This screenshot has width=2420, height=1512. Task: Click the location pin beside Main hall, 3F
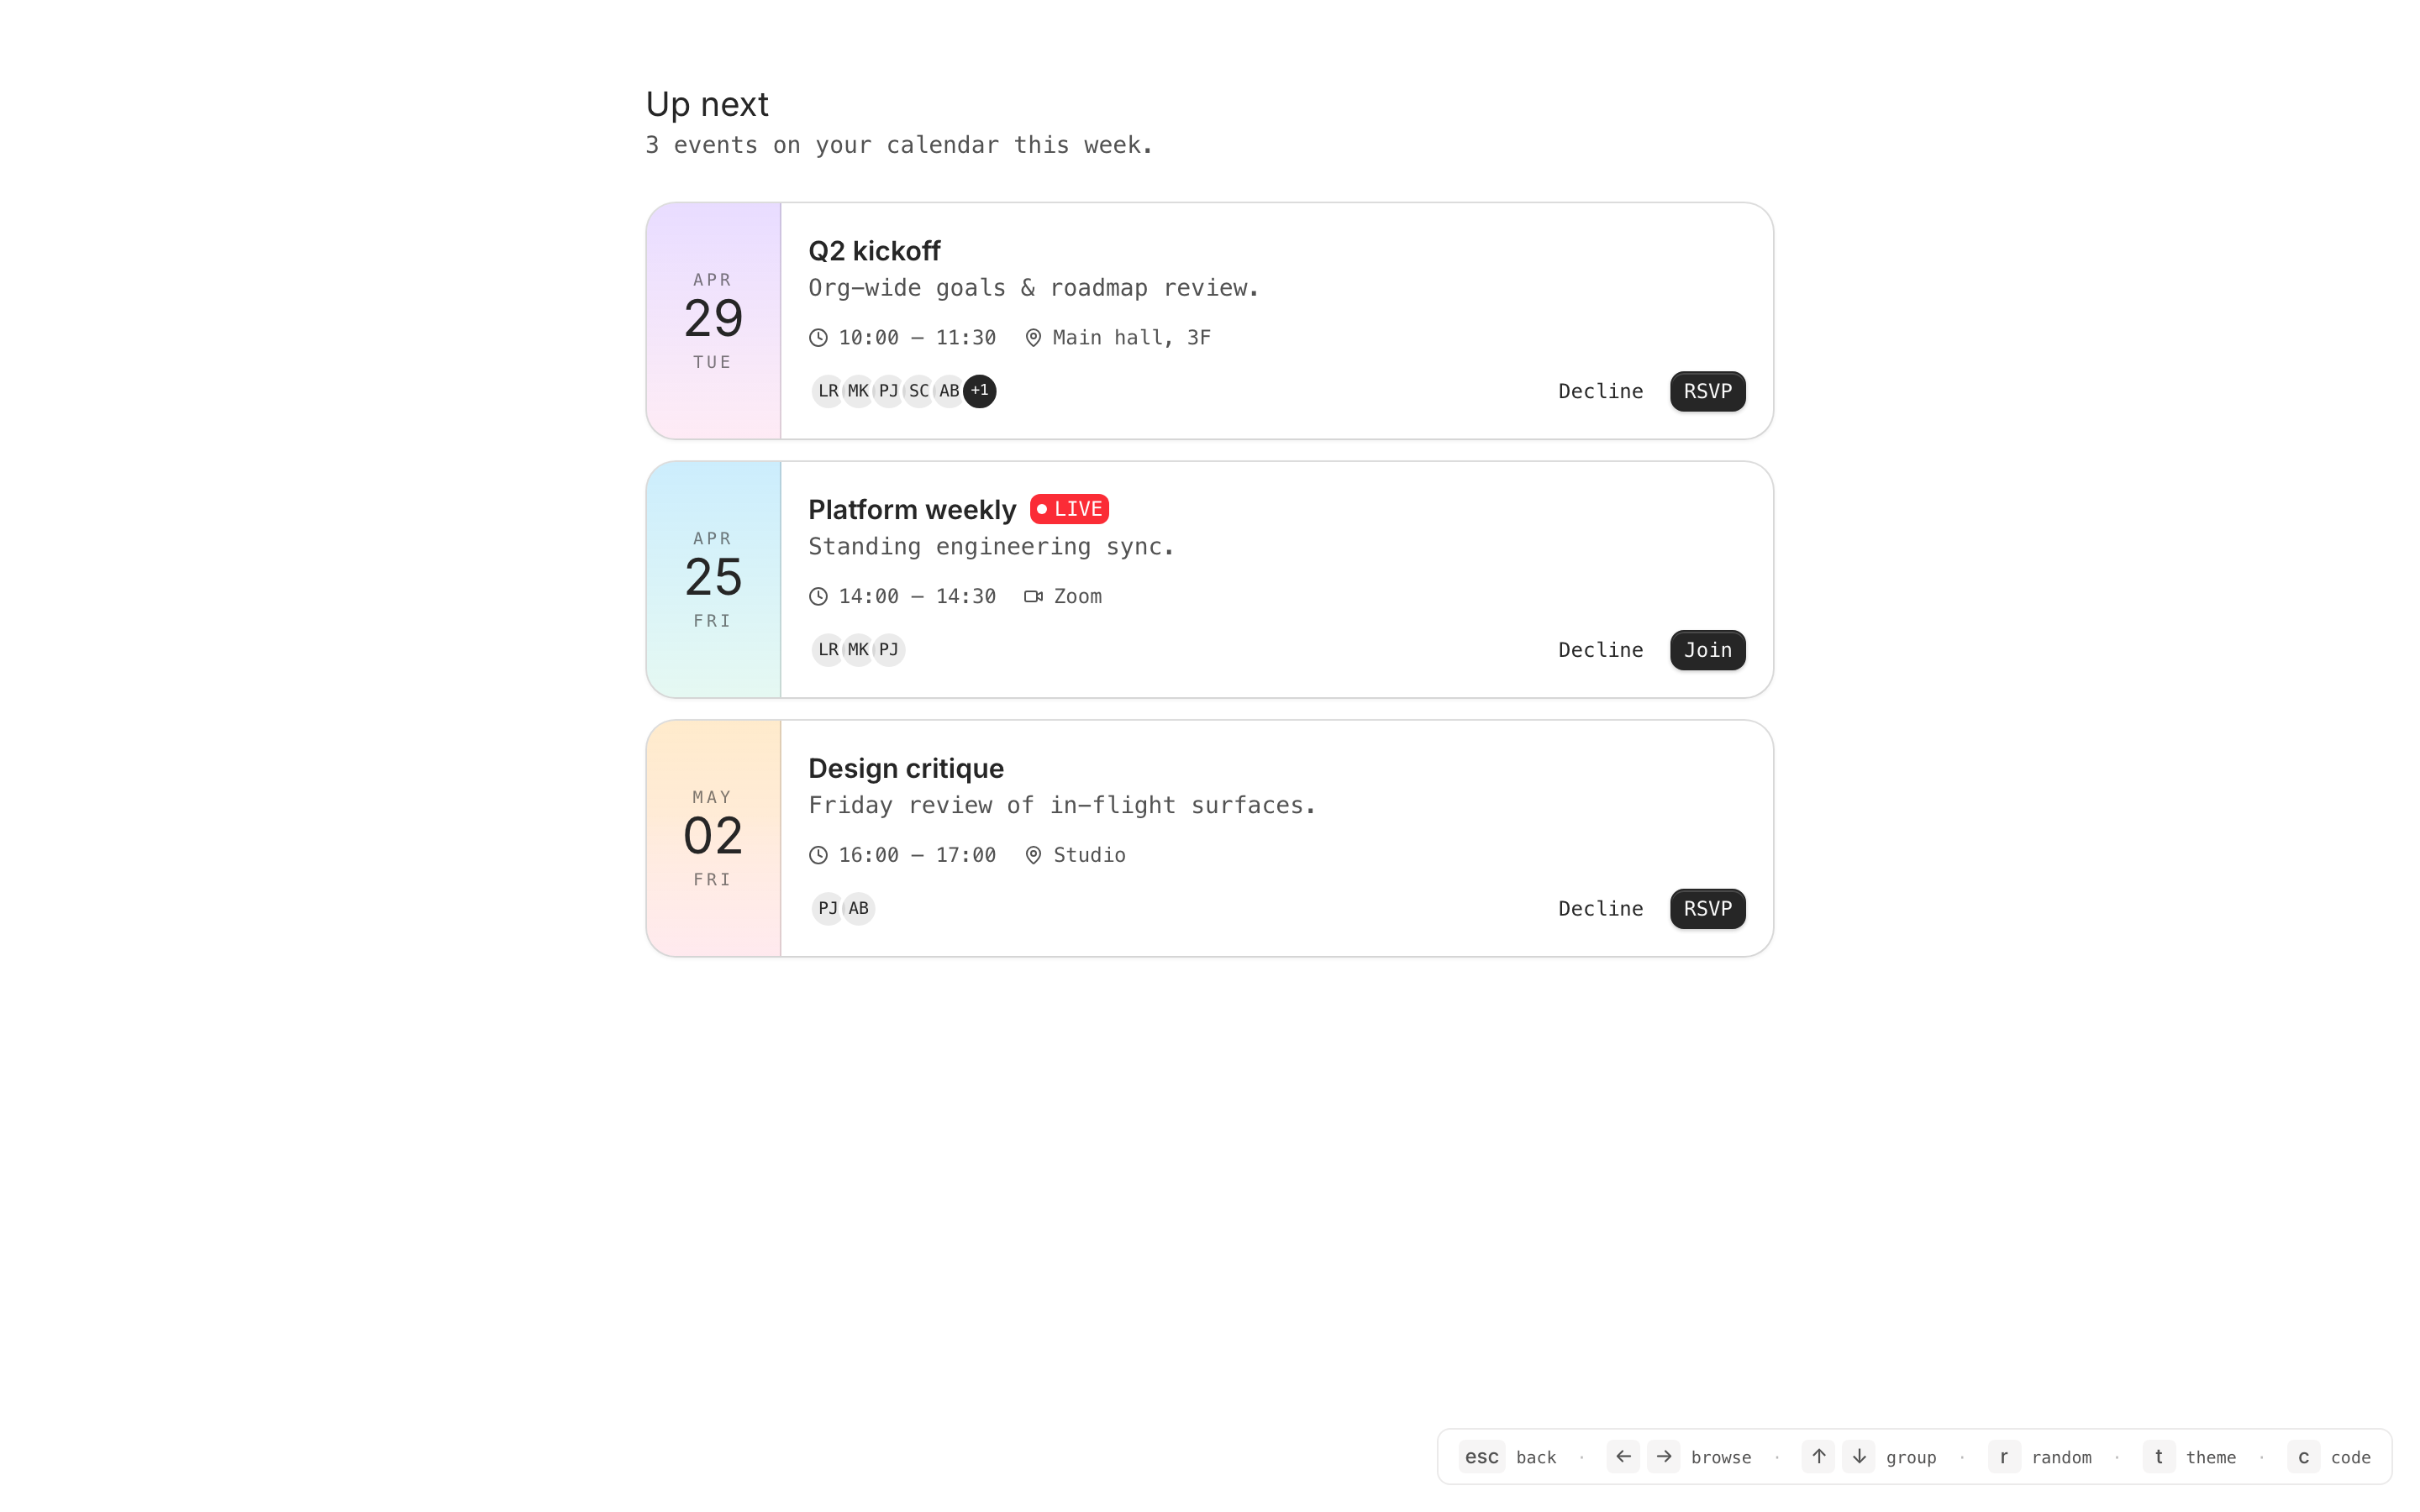click(1033, 338)
